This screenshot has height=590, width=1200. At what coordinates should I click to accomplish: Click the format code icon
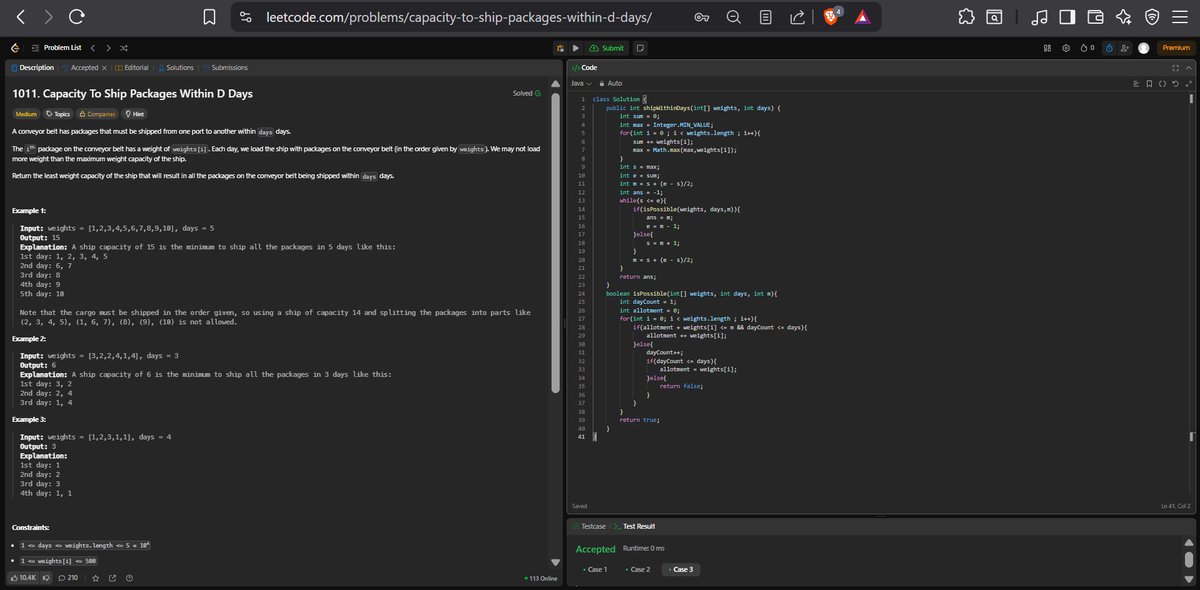[1136, 83]
